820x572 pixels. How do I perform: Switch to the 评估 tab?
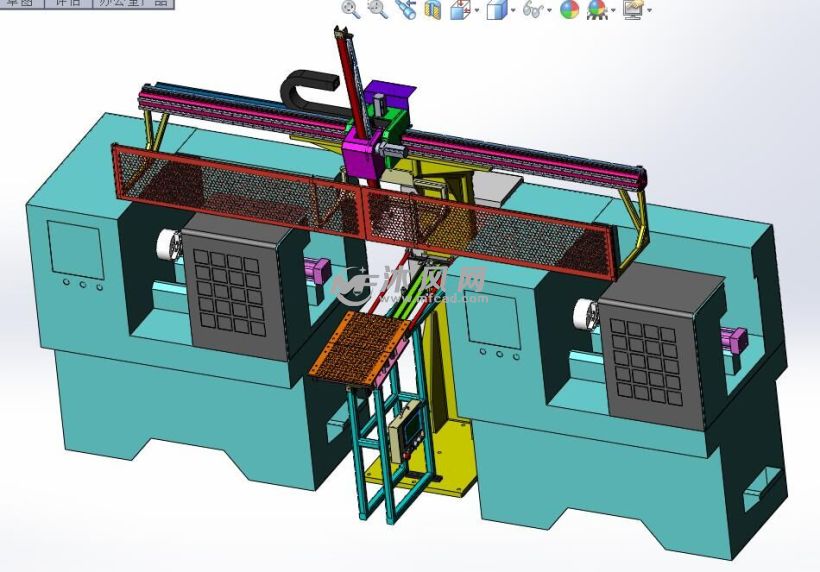point(68,3)
